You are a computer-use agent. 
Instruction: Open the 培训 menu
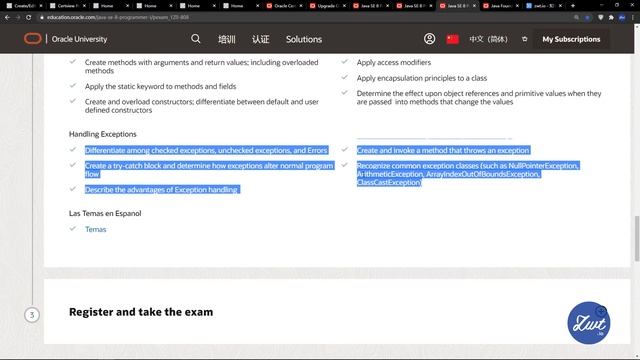point(227,39)
